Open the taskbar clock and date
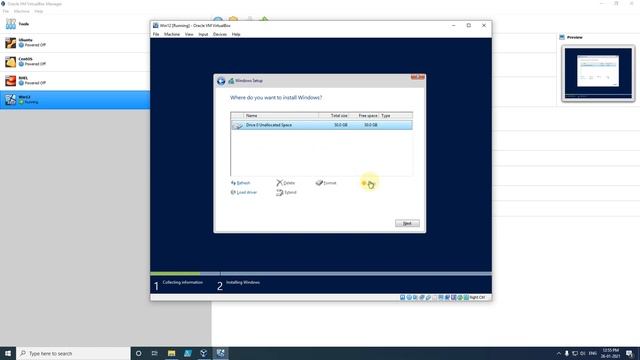 (x=611, y=353)
